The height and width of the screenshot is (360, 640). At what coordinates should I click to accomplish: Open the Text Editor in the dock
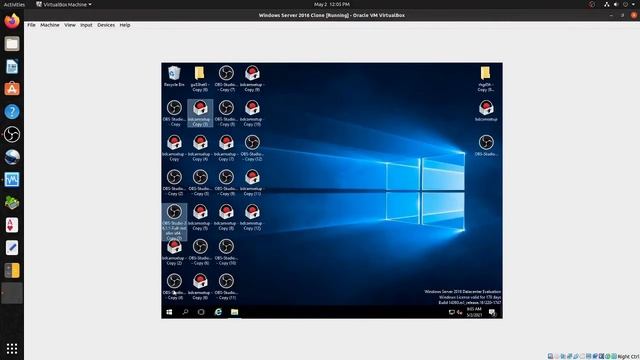pos(12,248)
